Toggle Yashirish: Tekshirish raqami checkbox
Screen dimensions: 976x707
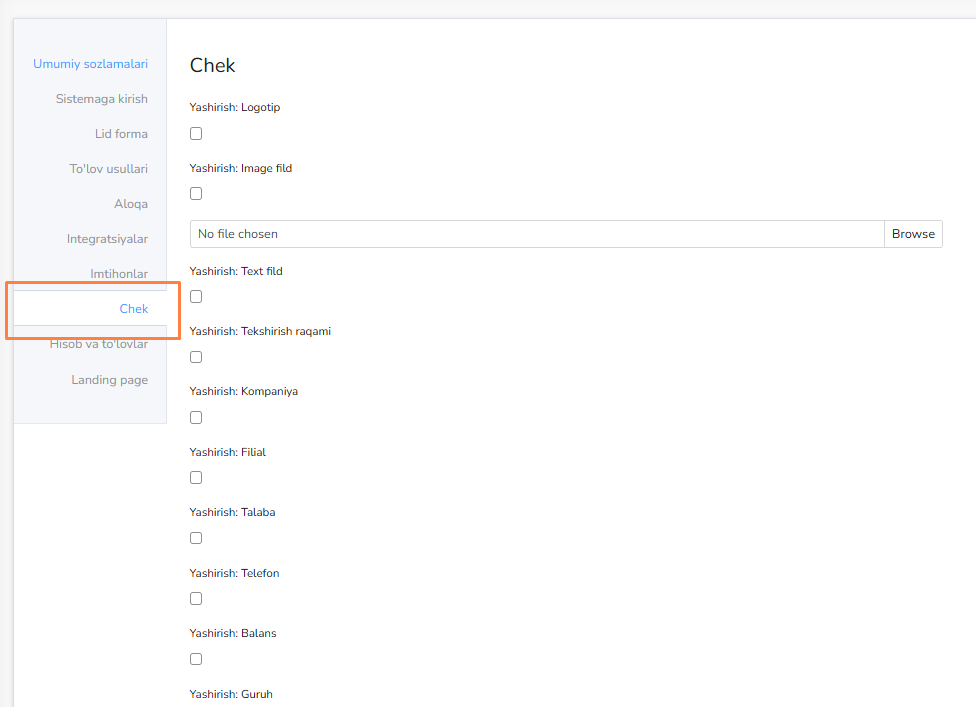(196, 357)
